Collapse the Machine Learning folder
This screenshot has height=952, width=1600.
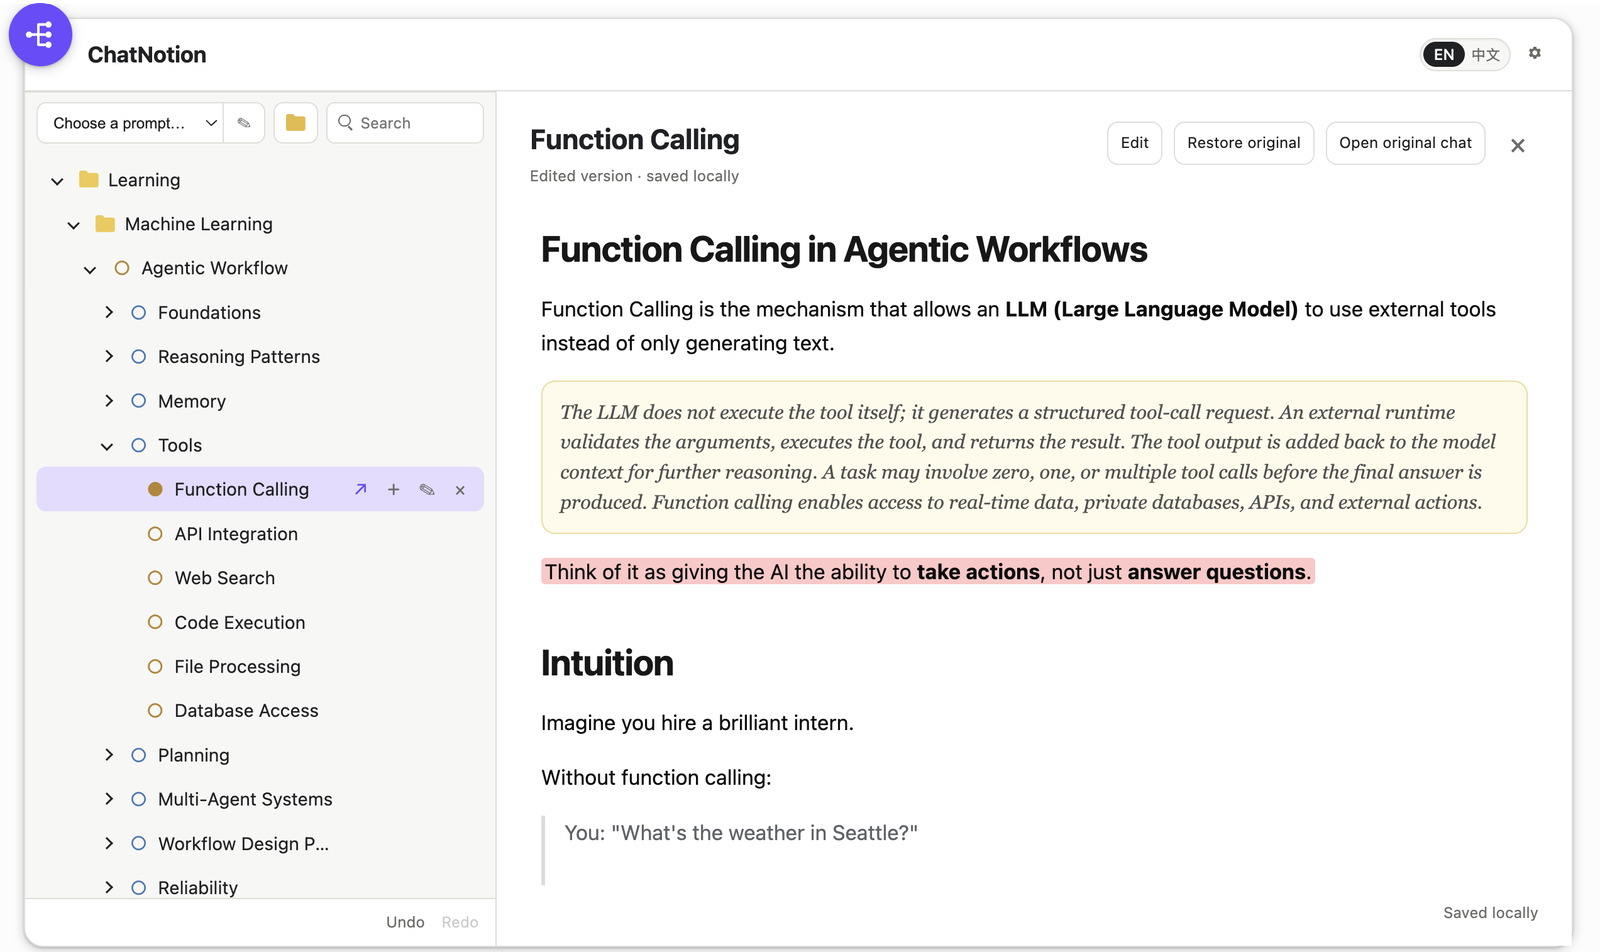(x=73, y=225)
